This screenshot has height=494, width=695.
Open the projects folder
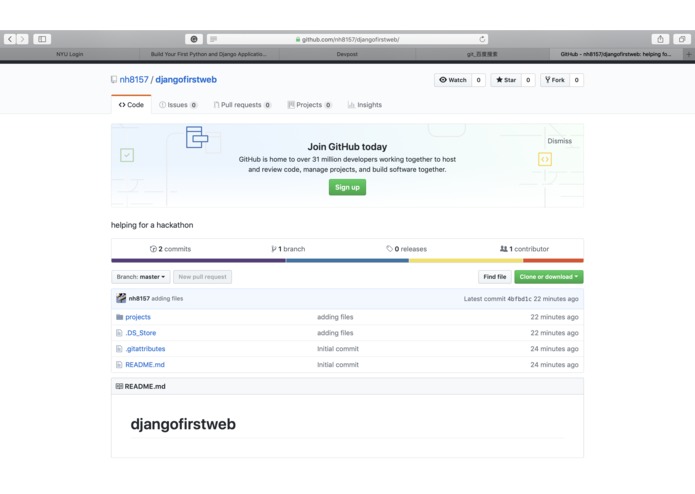click(x=138, y=317)
